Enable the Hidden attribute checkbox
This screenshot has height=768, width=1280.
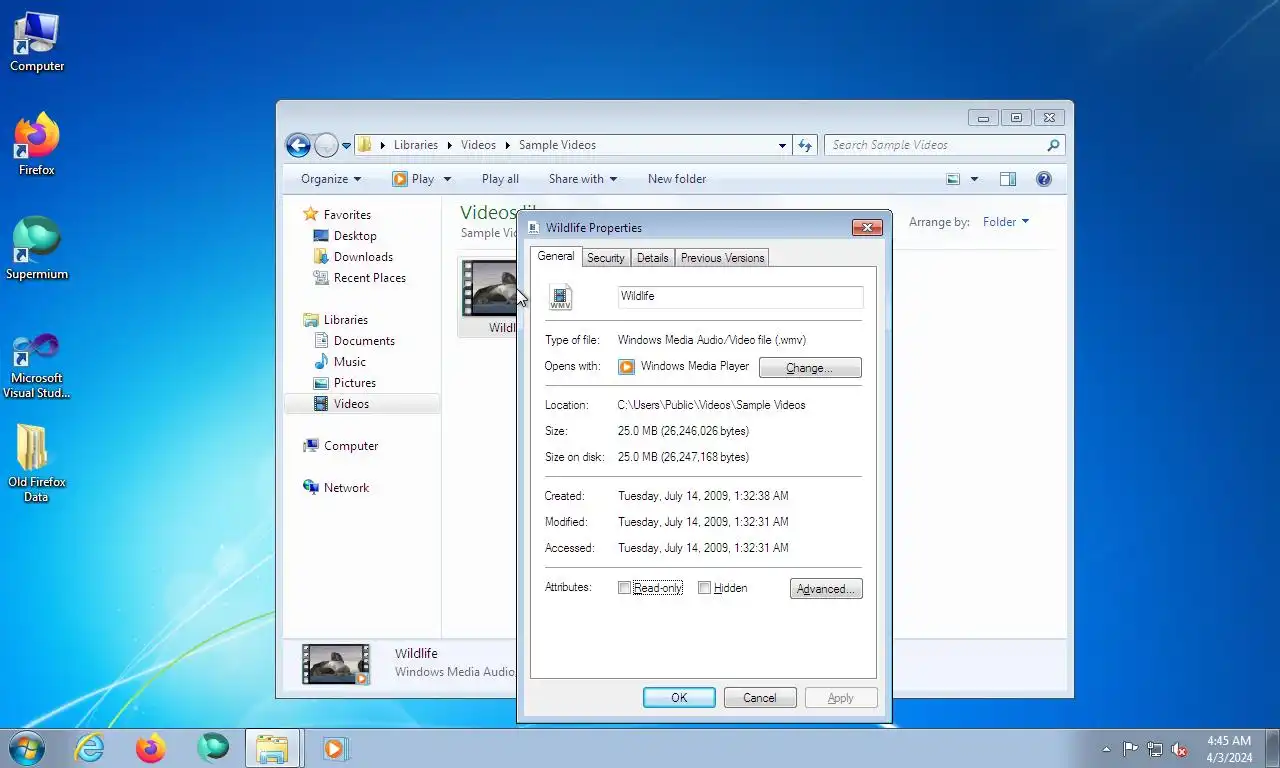705,588
